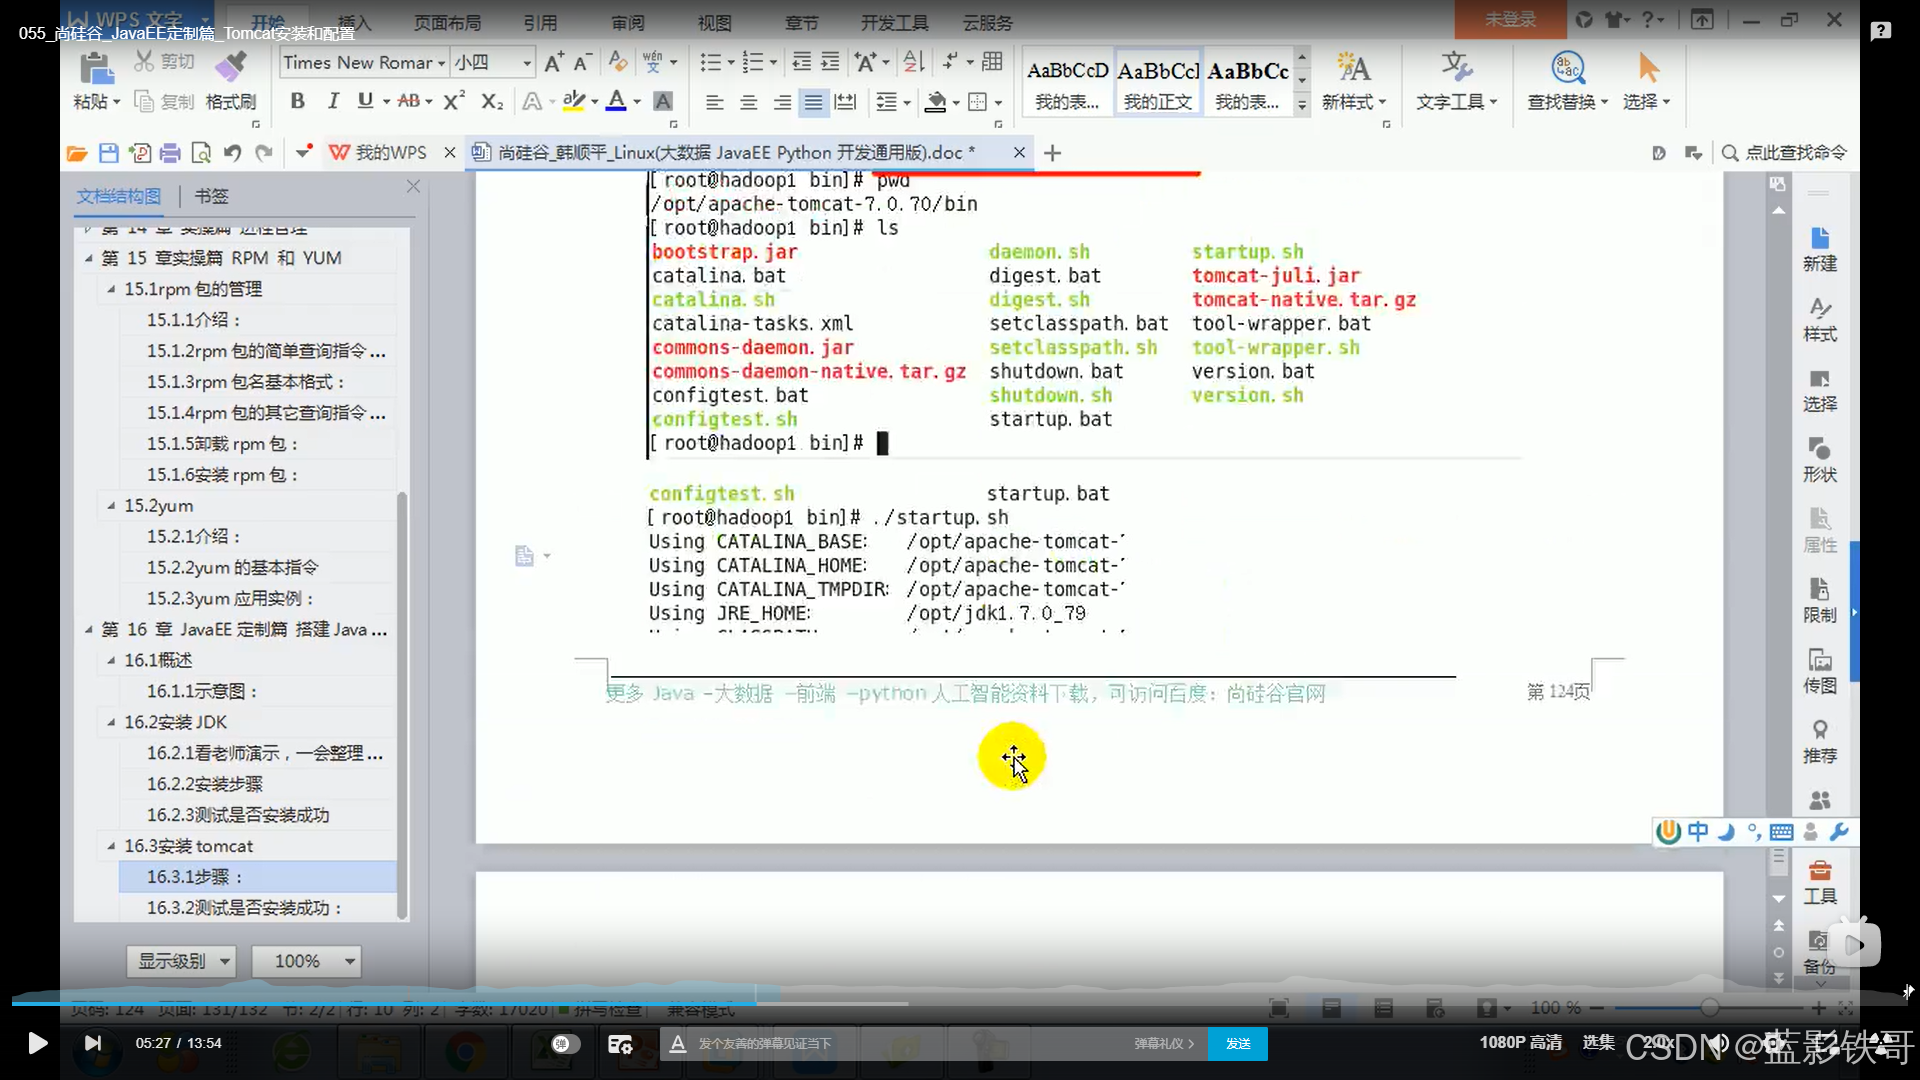Toggle character shading A button
Viewport: 1920px width, 1080px height.
pos(662,101)
